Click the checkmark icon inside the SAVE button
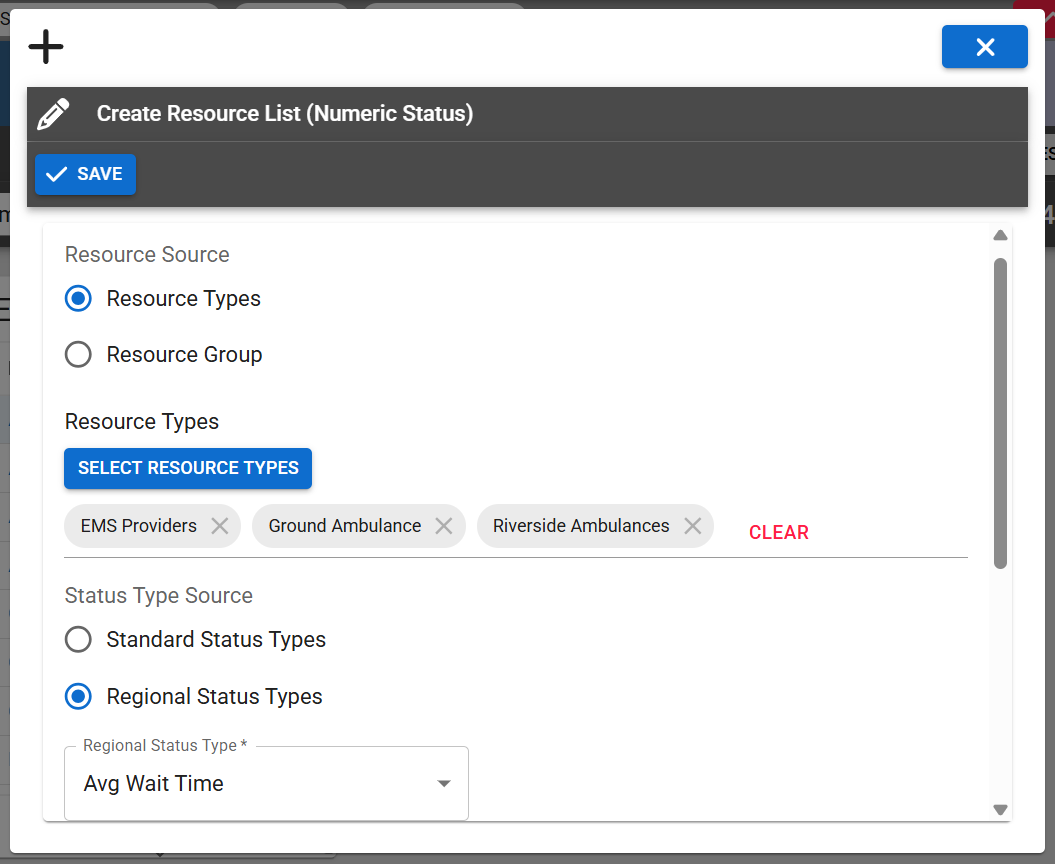 pyautogui.click(x=58, y=174)
